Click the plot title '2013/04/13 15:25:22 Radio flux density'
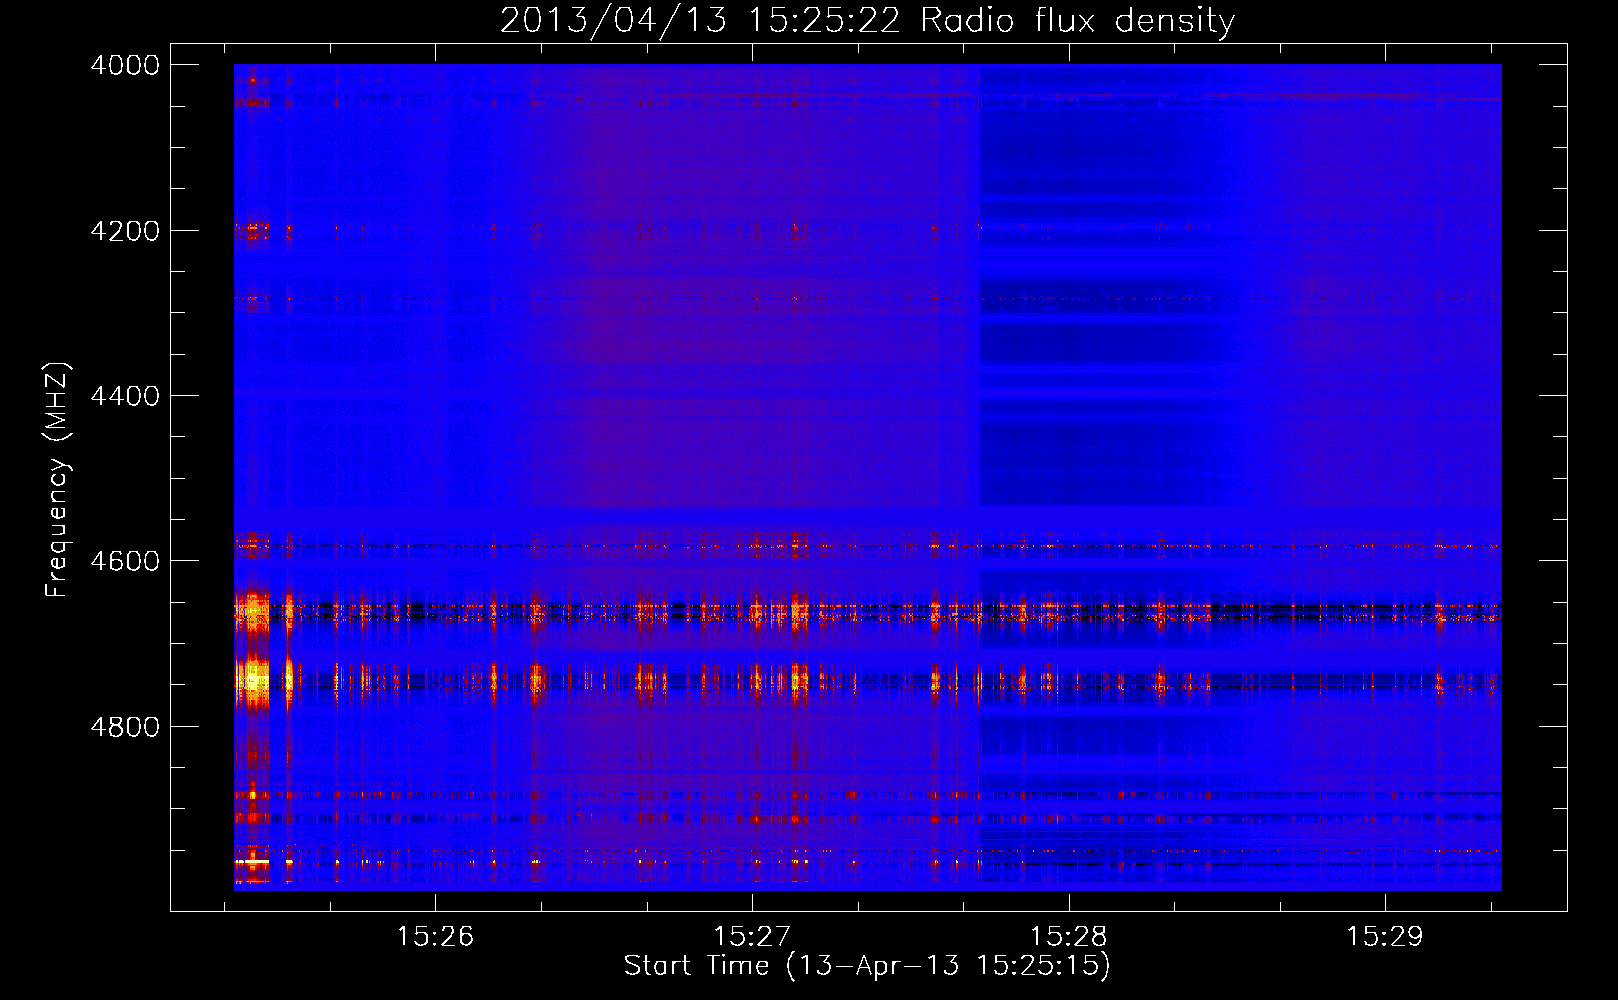The height and width of the screenshot is (1000, 1618). pos(867,20)
